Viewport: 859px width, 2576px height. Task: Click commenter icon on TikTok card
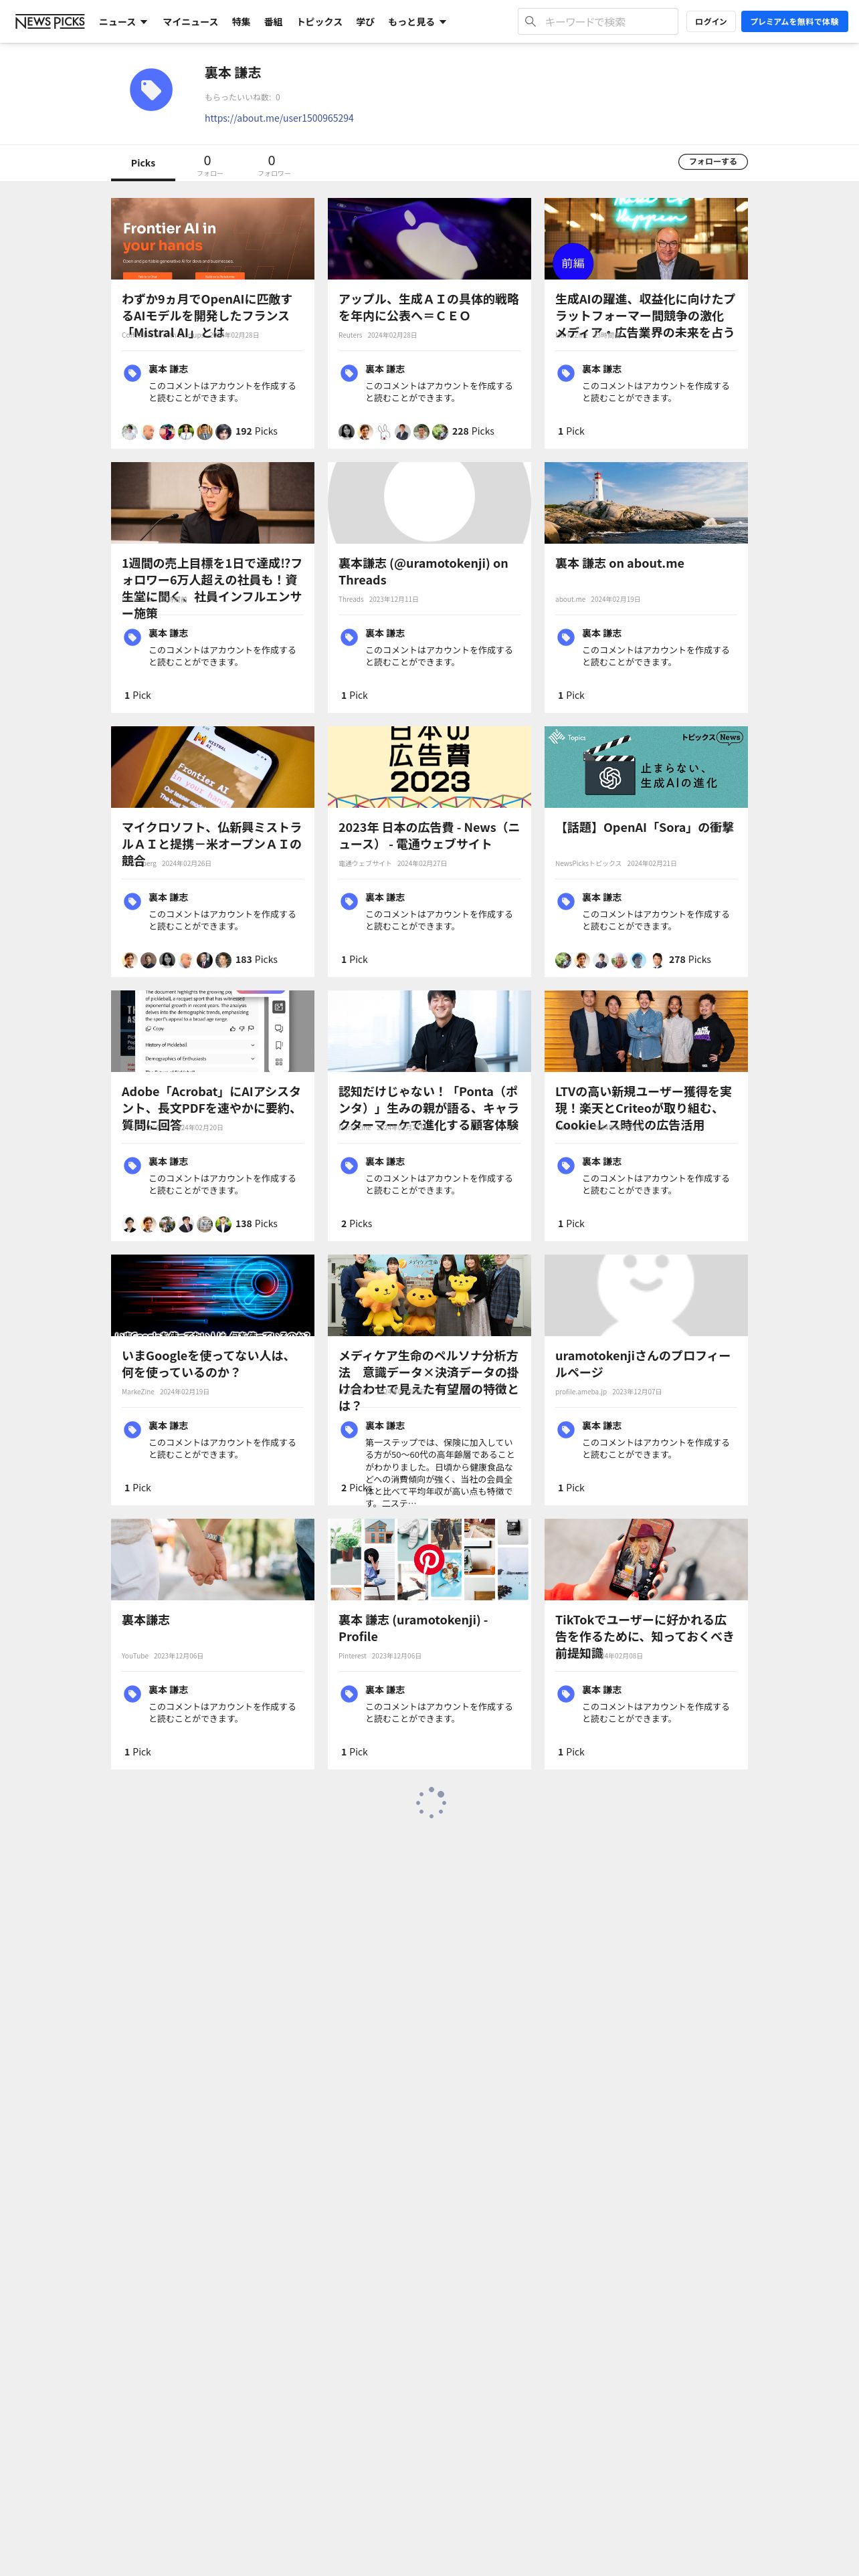pos(566,1693)
